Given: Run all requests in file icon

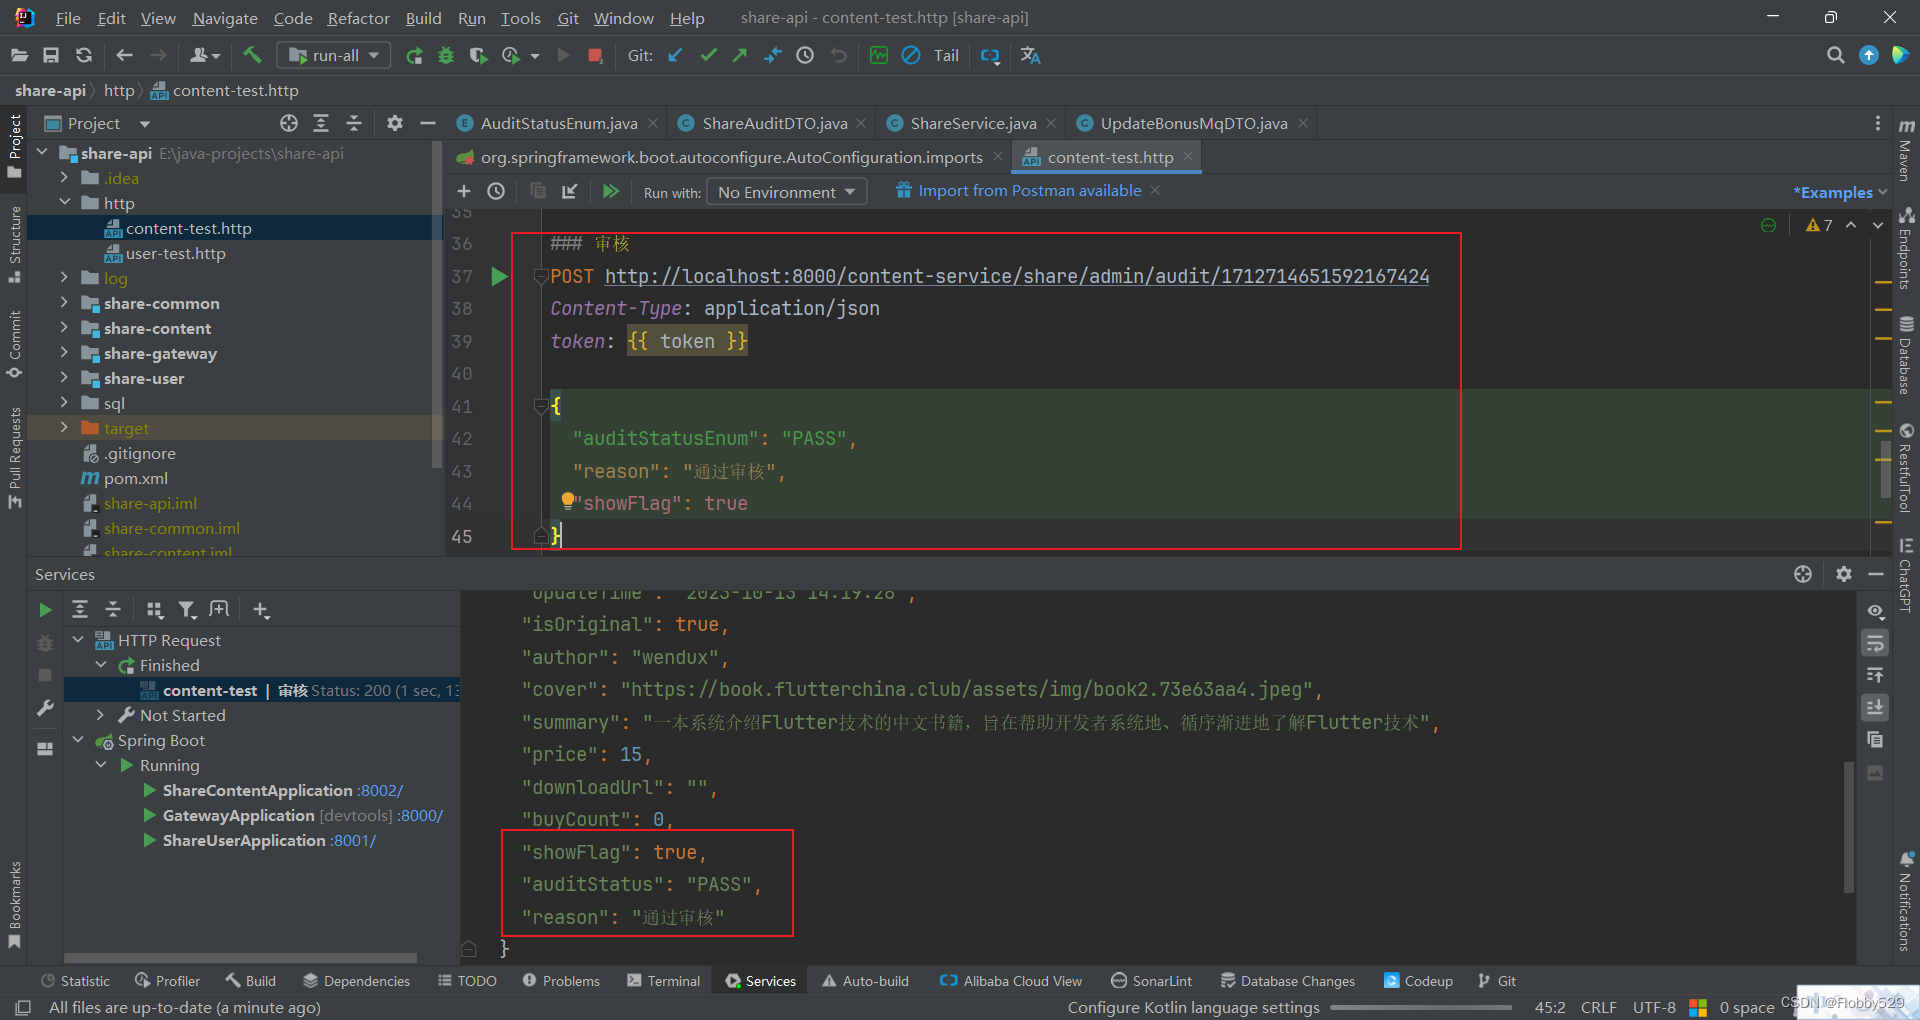Looking at the screenshot, I should pyautogui.click(x=611, y=191).
